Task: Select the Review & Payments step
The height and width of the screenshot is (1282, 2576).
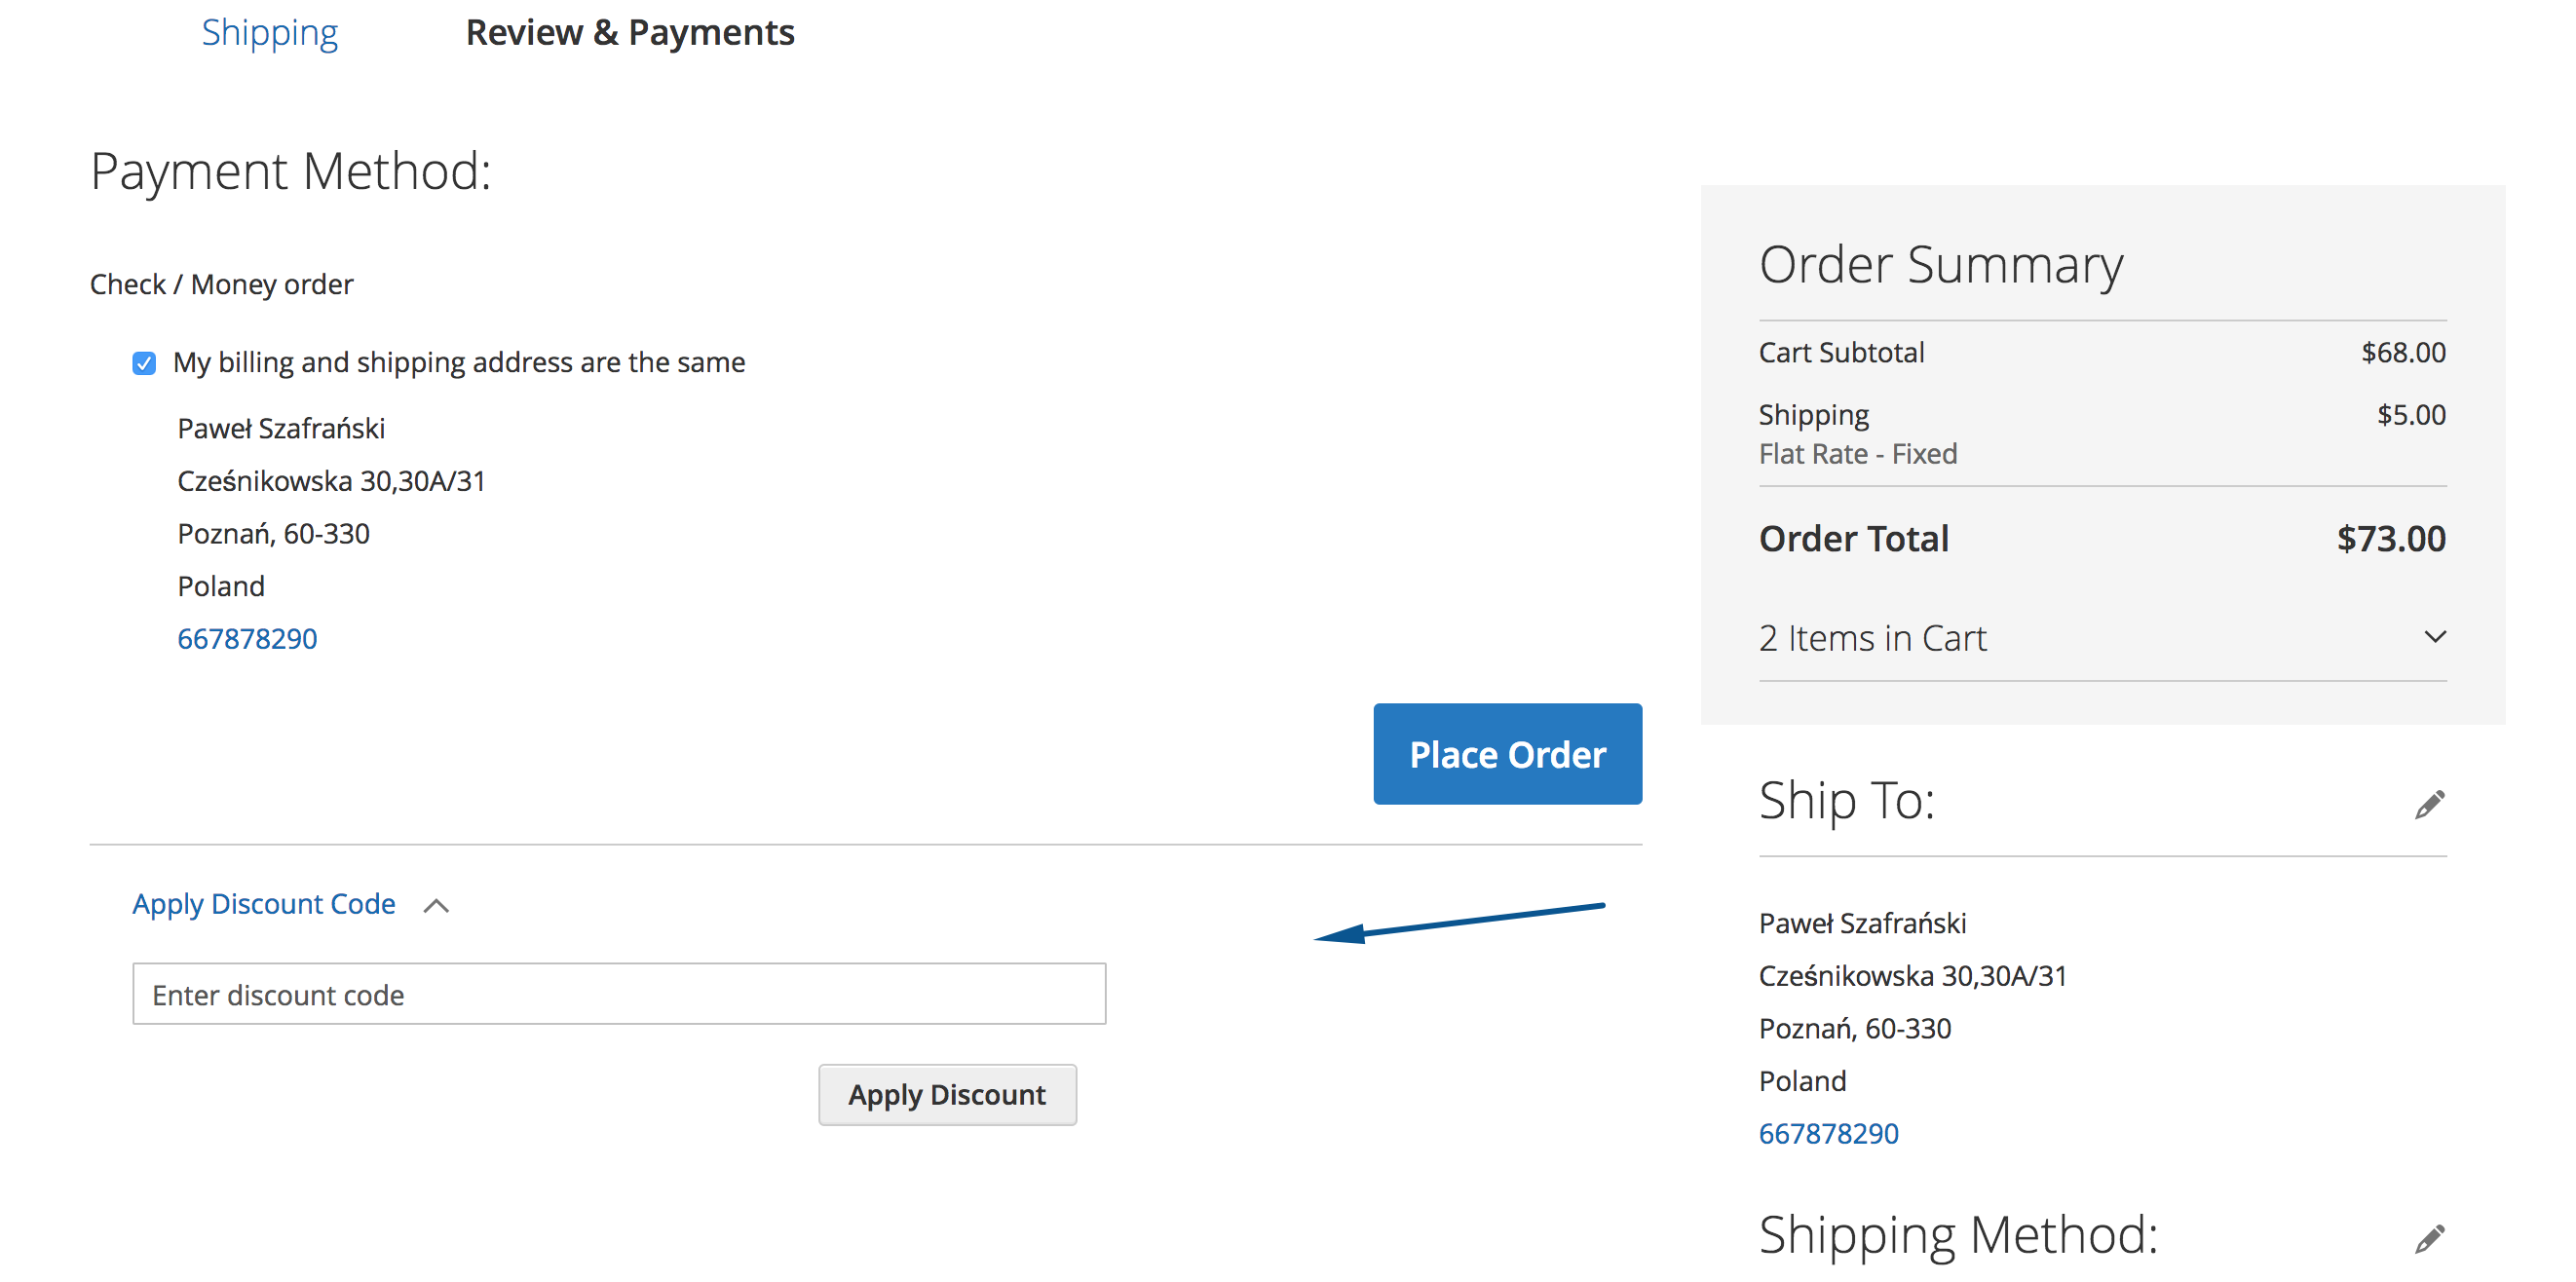Action: pyautogui.click(x=630, y=32)
